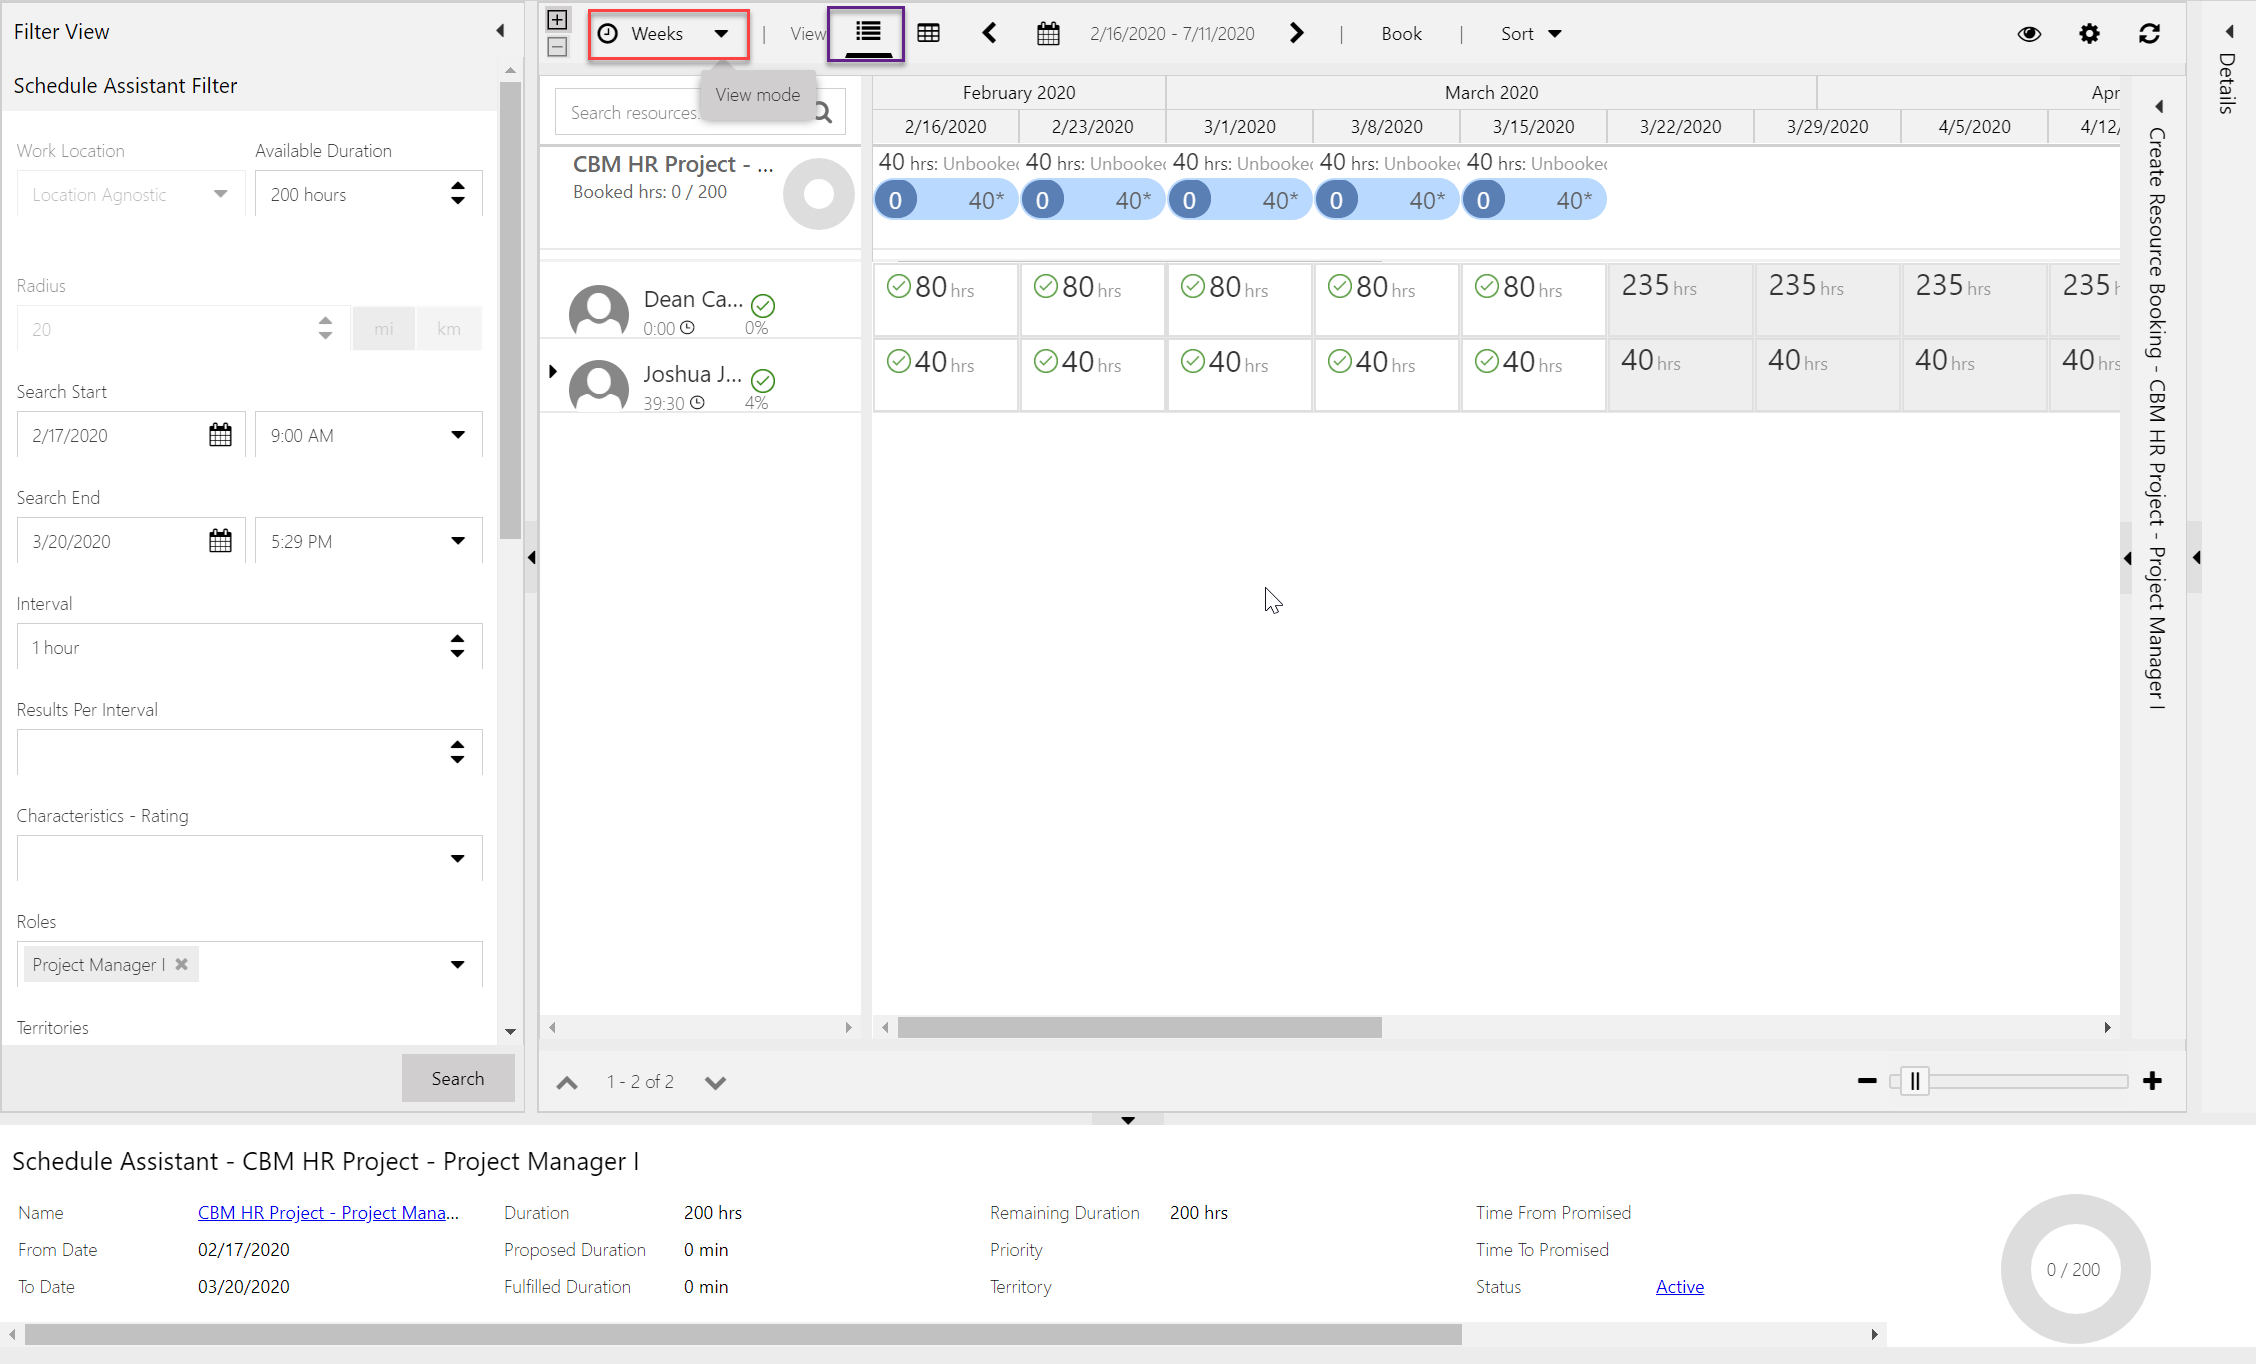Open CBM HR Project - Project Mana... link
The height and width of the screenshot is (1364, 2256).
point(328,1212)
